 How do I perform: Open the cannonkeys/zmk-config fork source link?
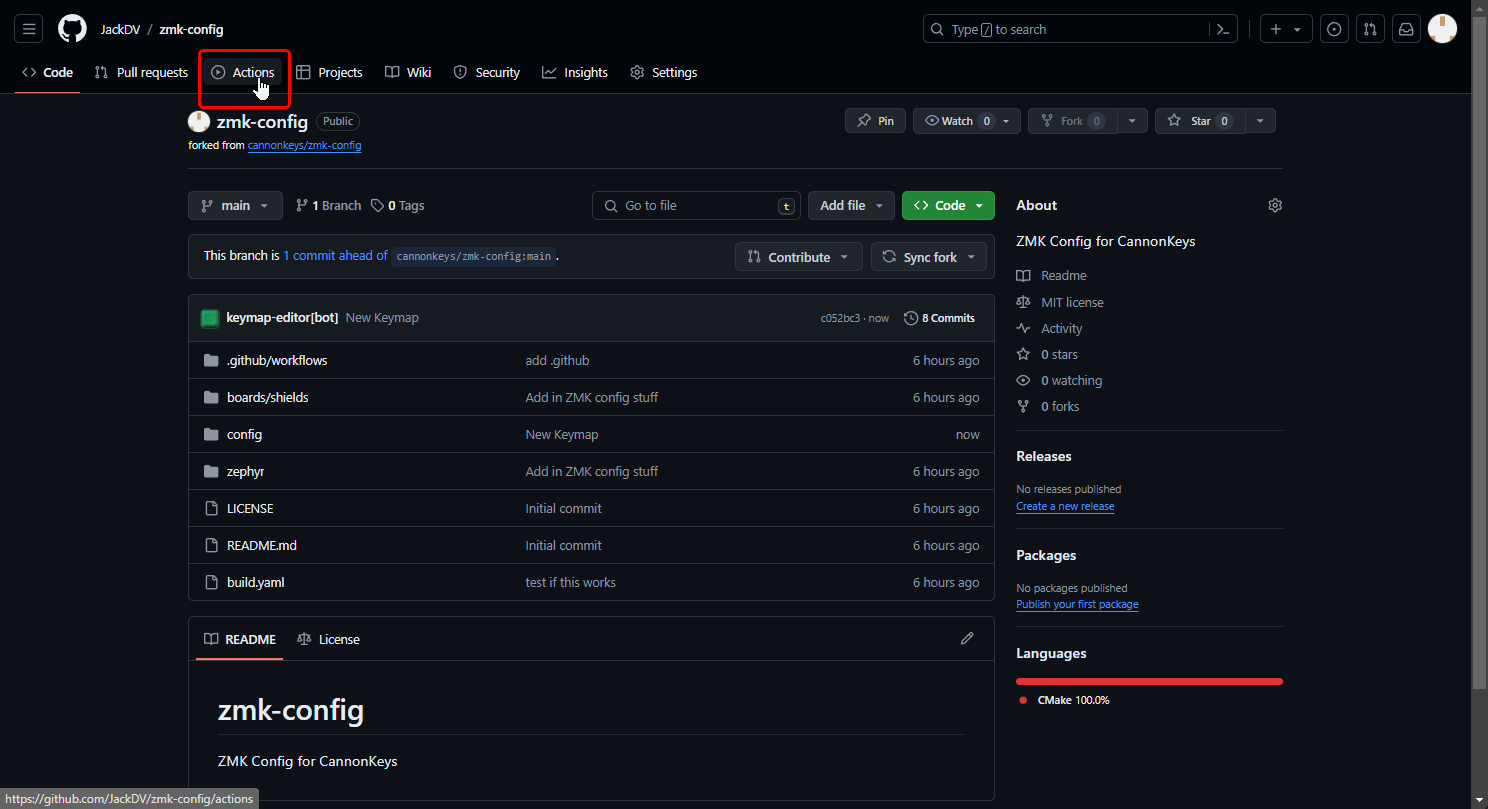pyautogui.click(x=304, y=146)
